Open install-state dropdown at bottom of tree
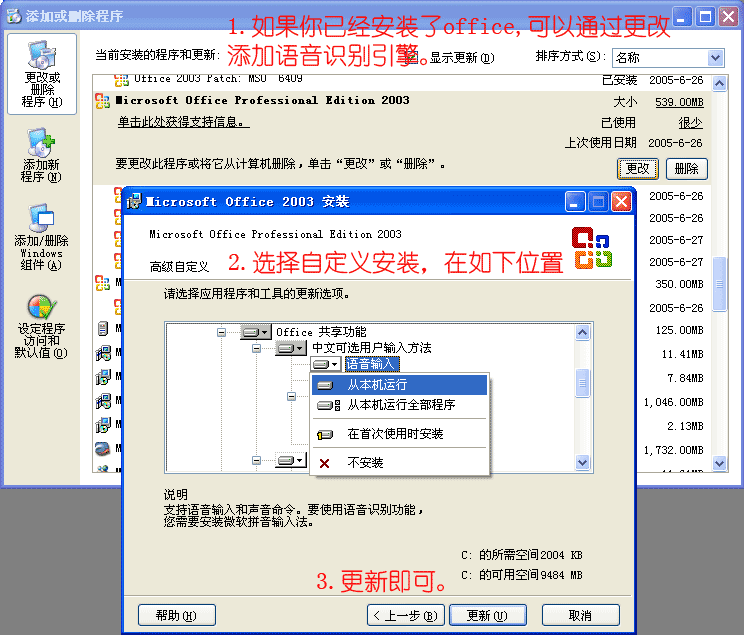This screenshot has width=744, height=635. 291,460
